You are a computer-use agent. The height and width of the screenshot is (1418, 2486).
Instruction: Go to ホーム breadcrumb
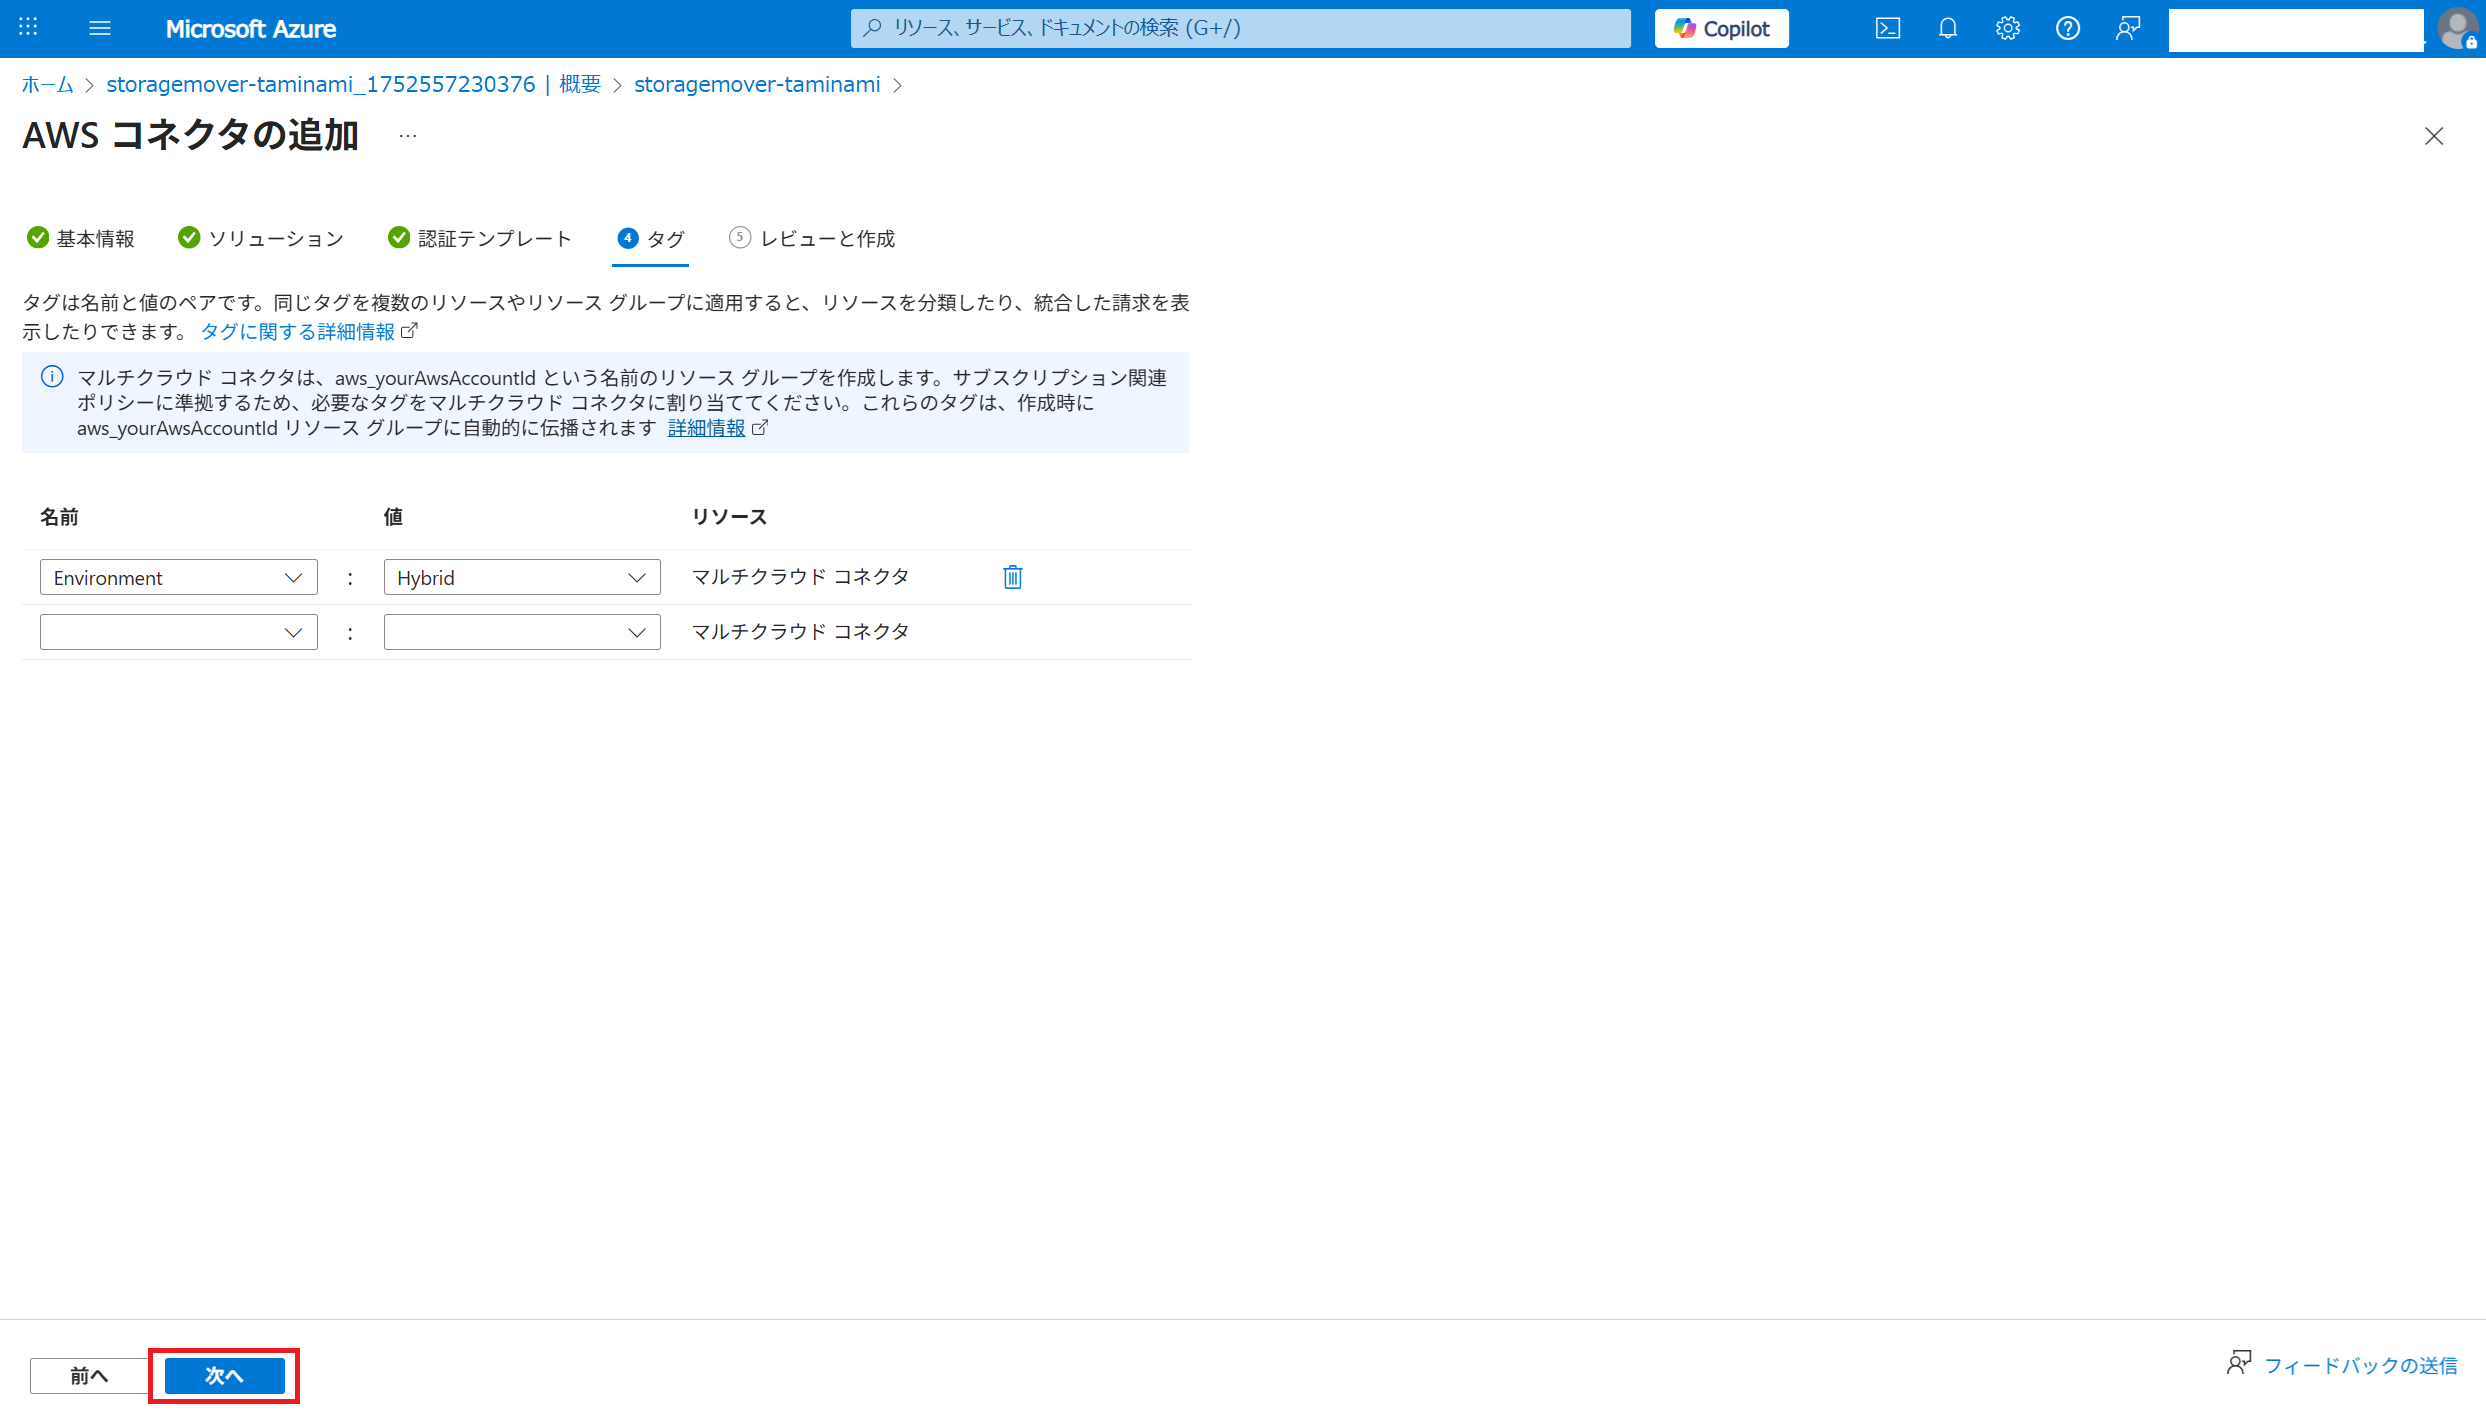pos(48,85)
